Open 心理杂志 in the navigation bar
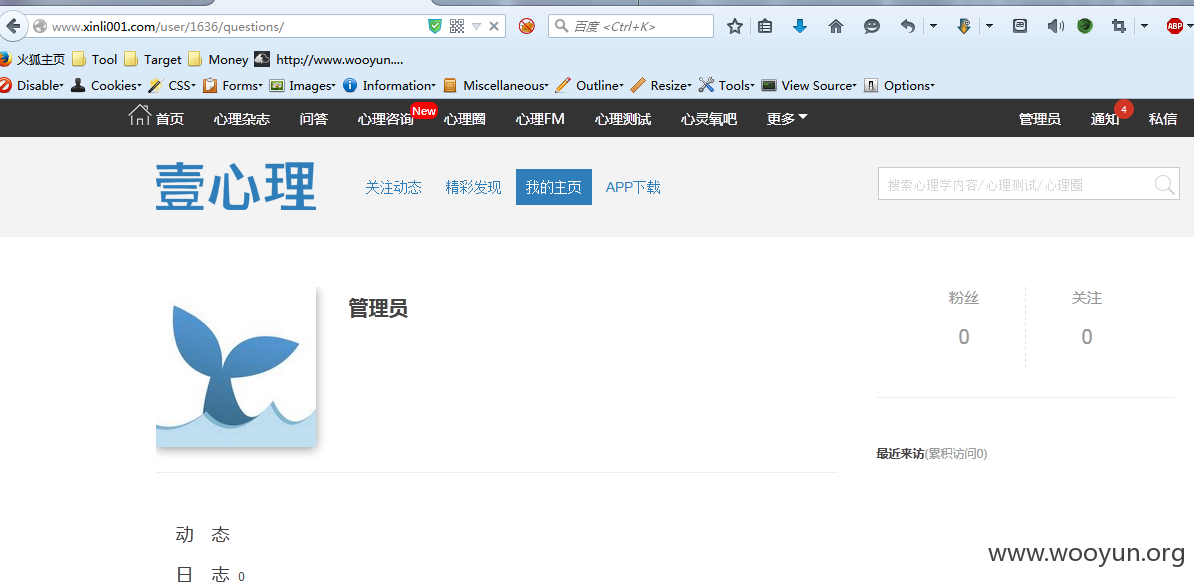The width and height of the screenshot is (1194, 582). pos(241,119)
